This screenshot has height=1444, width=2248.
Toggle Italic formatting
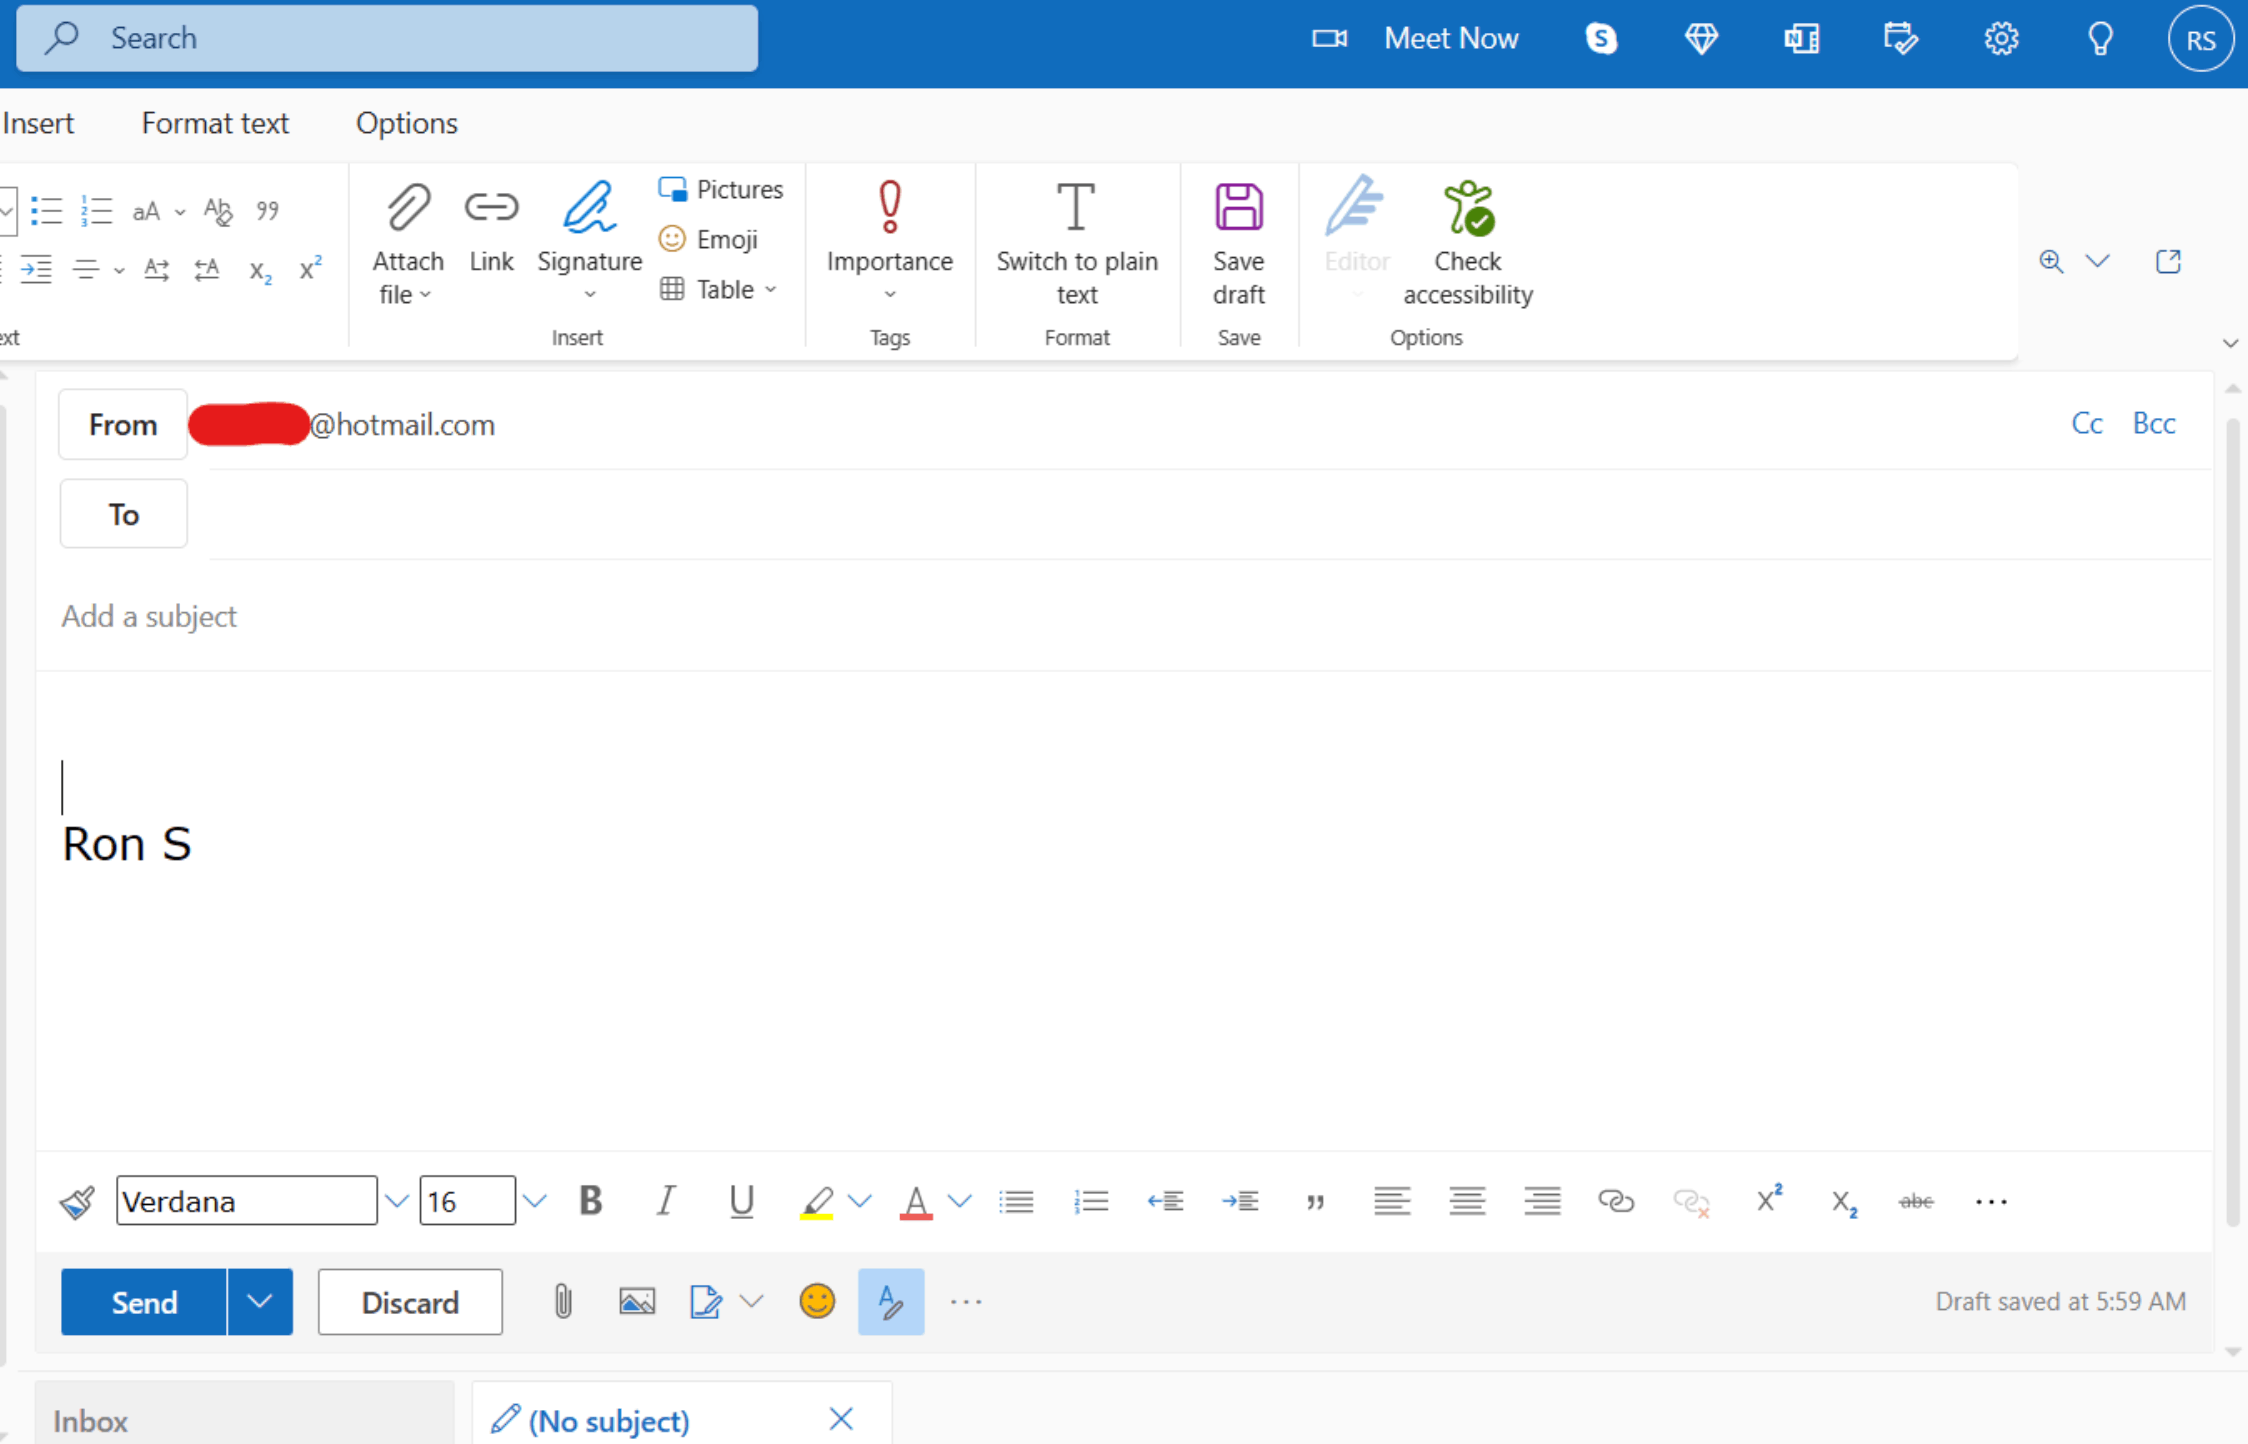[665, 1201]
